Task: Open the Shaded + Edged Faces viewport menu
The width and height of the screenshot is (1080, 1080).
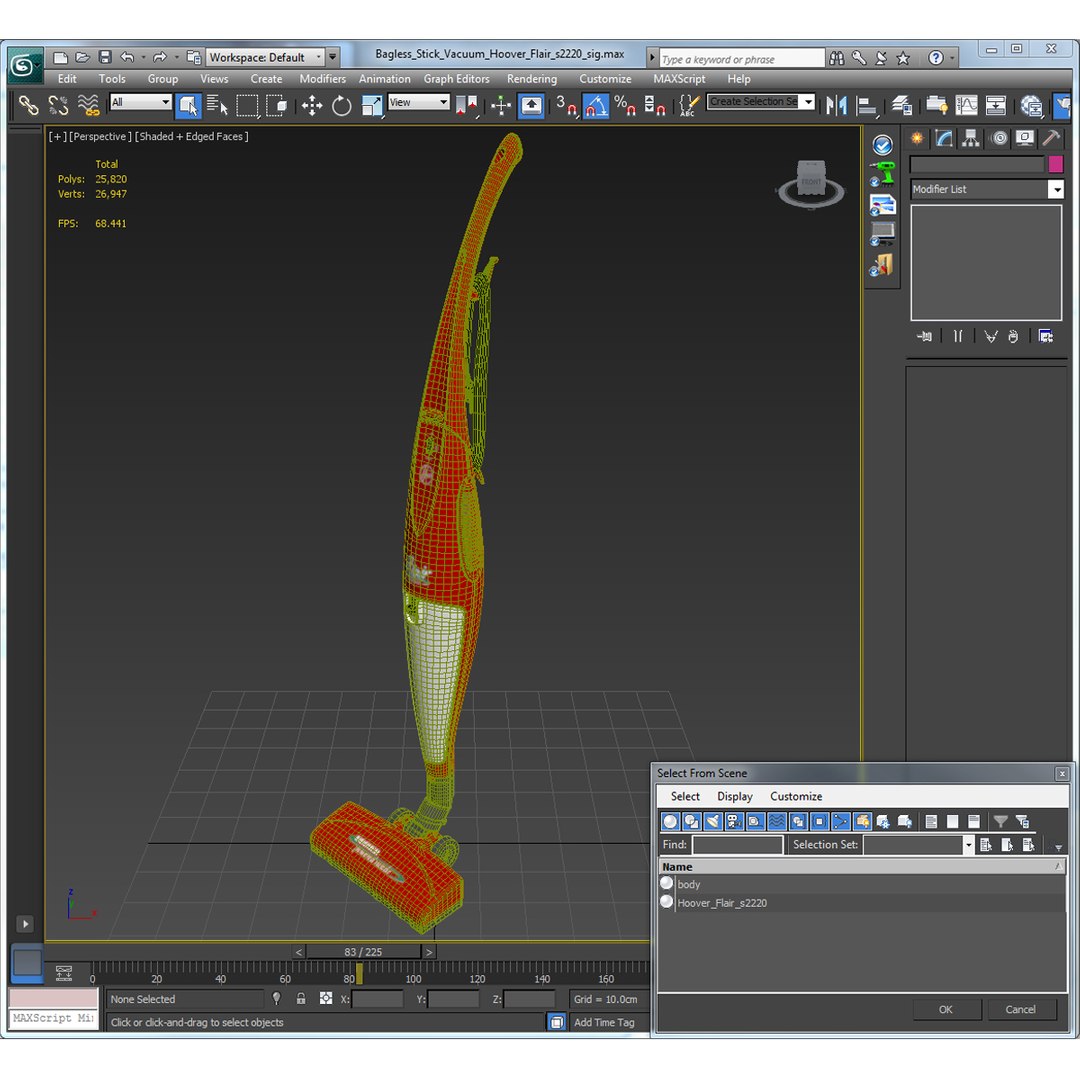Action: point(191,136)
